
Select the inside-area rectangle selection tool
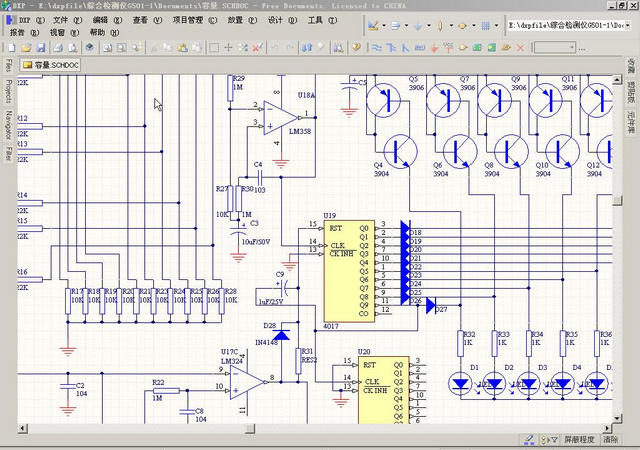pyautogui.click(x=213, y=48)
